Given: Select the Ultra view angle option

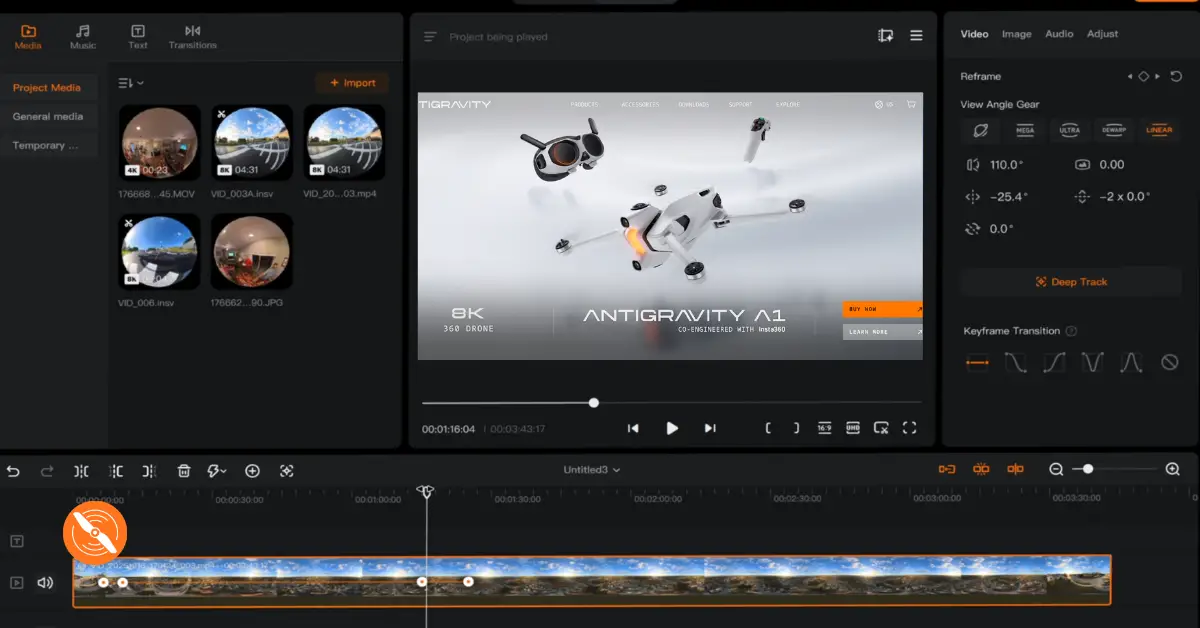Looking at the screenshot, I should pyautogui.click(x=1069, y=130).
